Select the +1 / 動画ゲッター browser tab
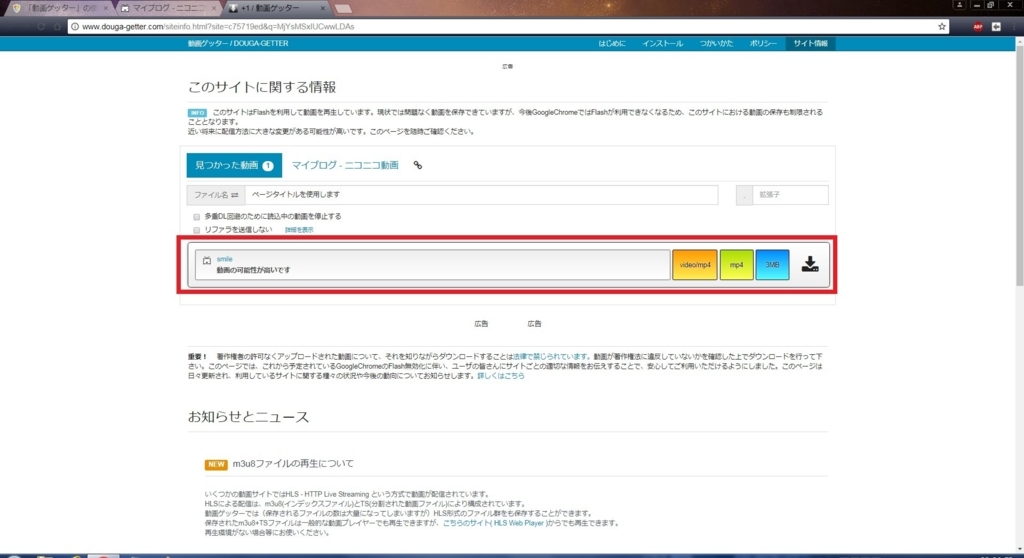 (274, 8)
